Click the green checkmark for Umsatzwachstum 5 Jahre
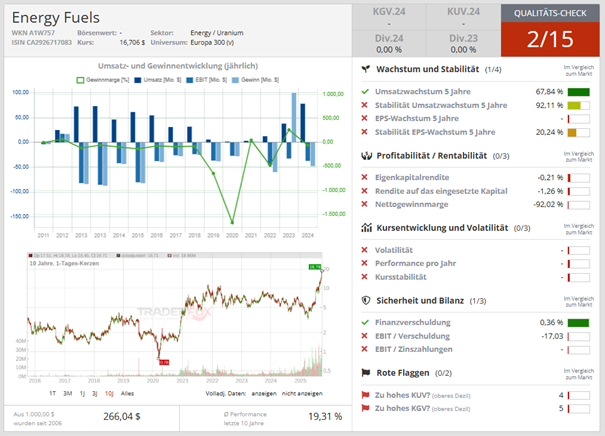The height and width of the screenshot is (436, 605). (x=365, y=92)
